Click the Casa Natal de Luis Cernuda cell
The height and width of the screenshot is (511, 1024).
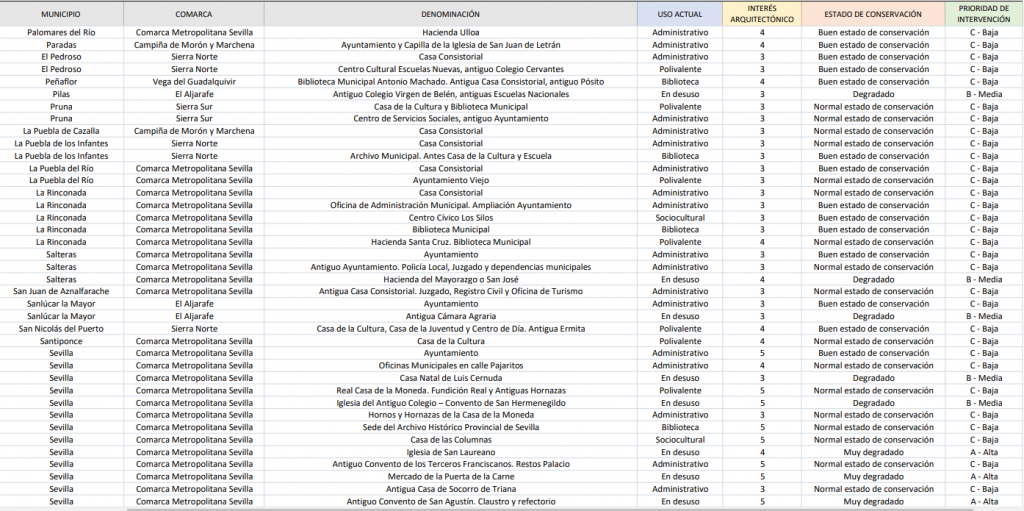[x=450, y=378]
